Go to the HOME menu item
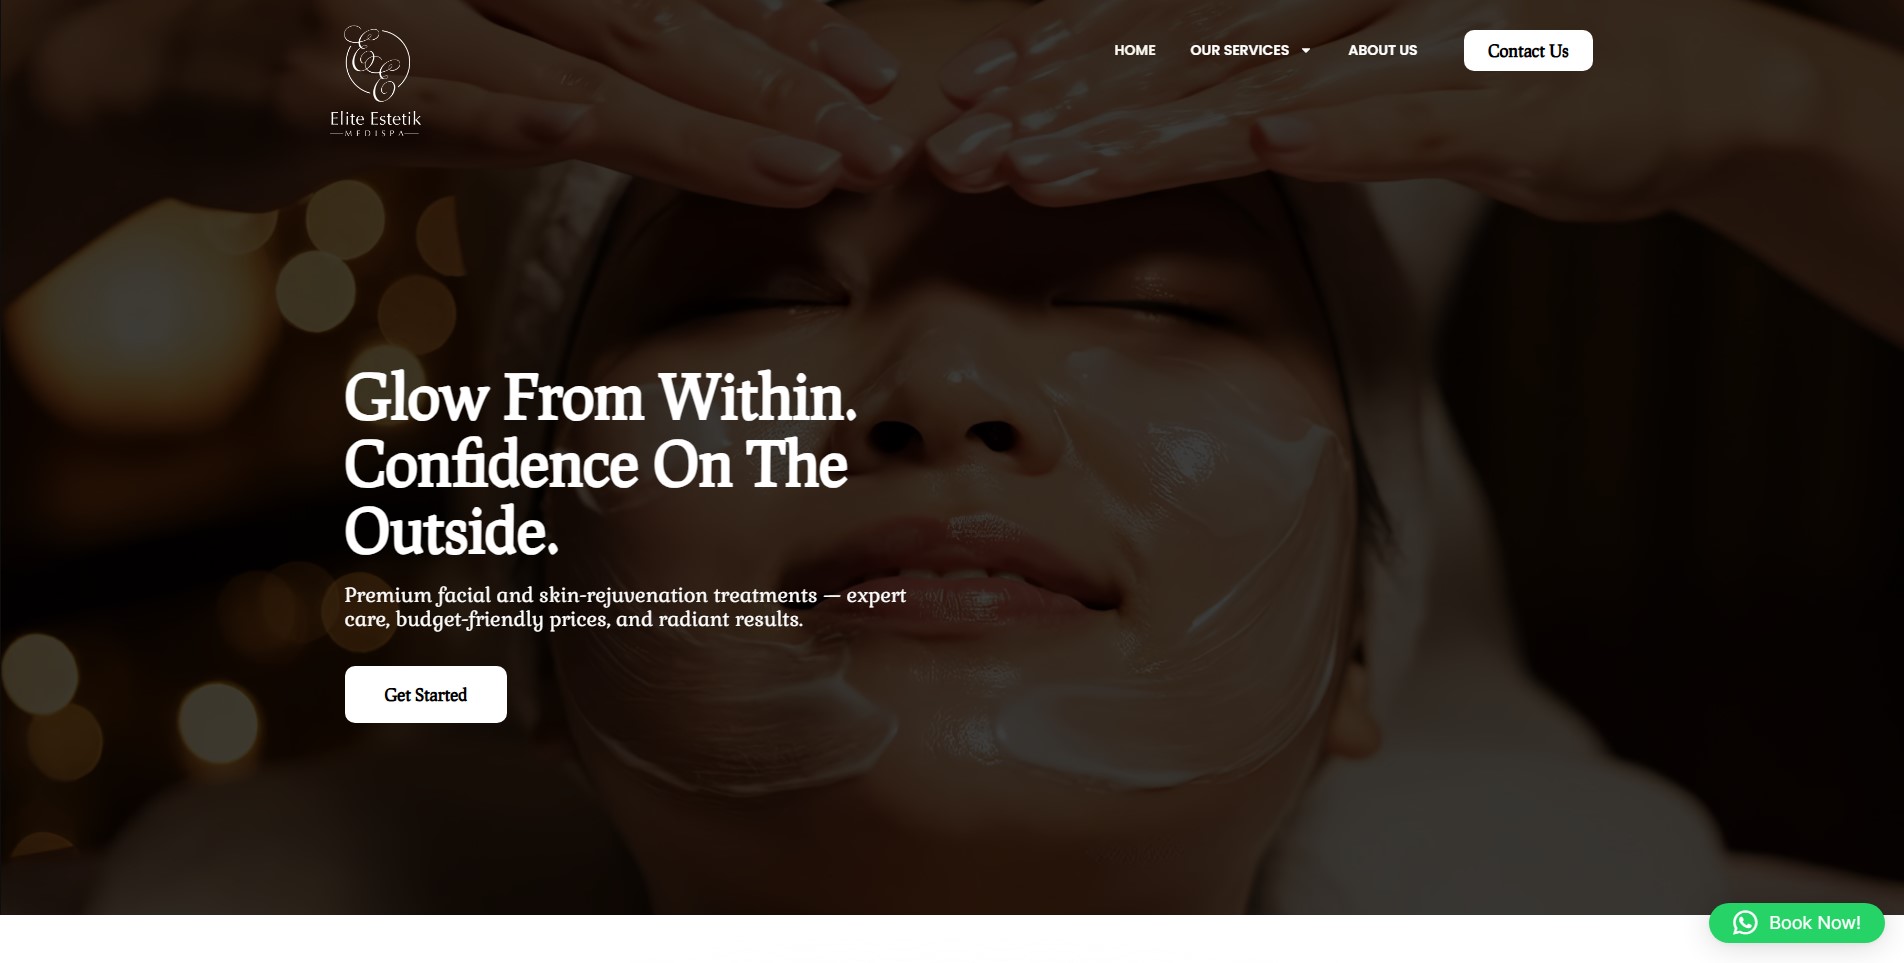Image resolution: width=1904 pixels, height=963 pixels. pos(1134,50)
